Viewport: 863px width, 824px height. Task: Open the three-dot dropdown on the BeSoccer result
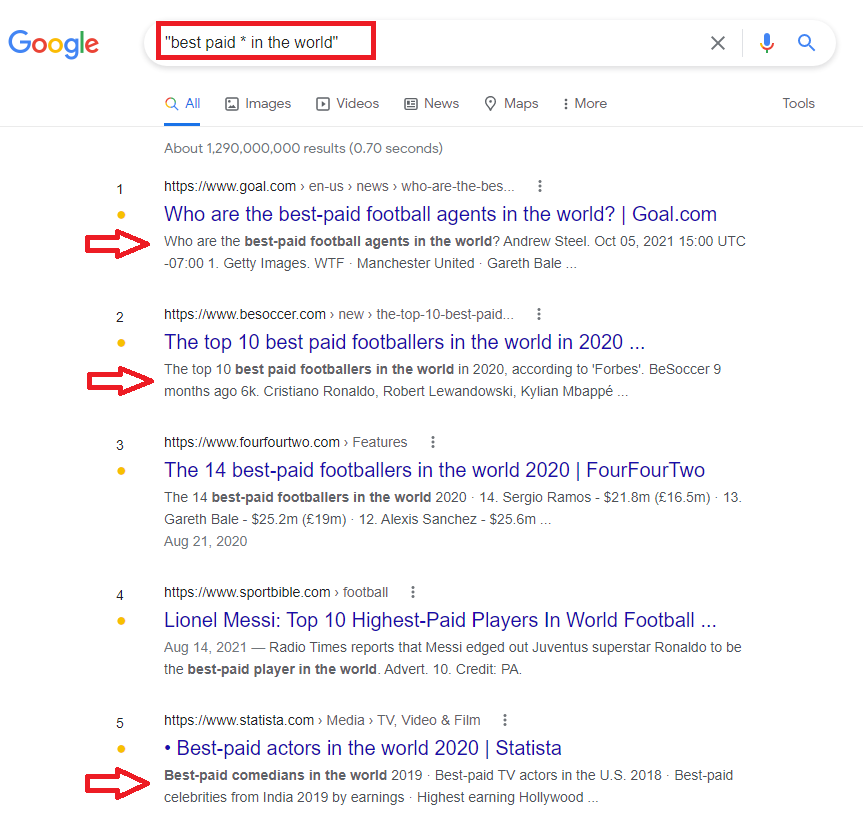click(539, 313)
